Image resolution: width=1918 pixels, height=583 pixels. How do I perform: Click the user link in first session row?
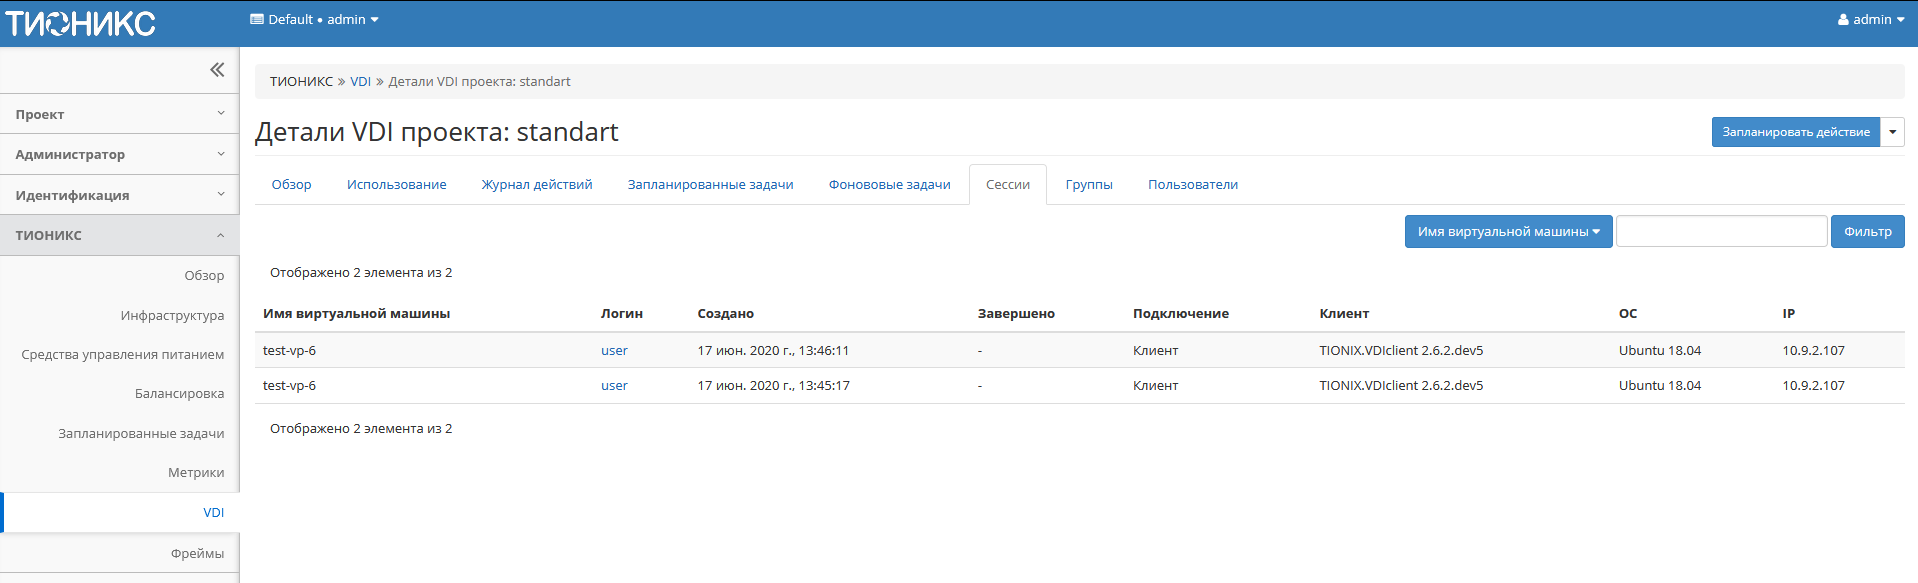coord(614,351)
